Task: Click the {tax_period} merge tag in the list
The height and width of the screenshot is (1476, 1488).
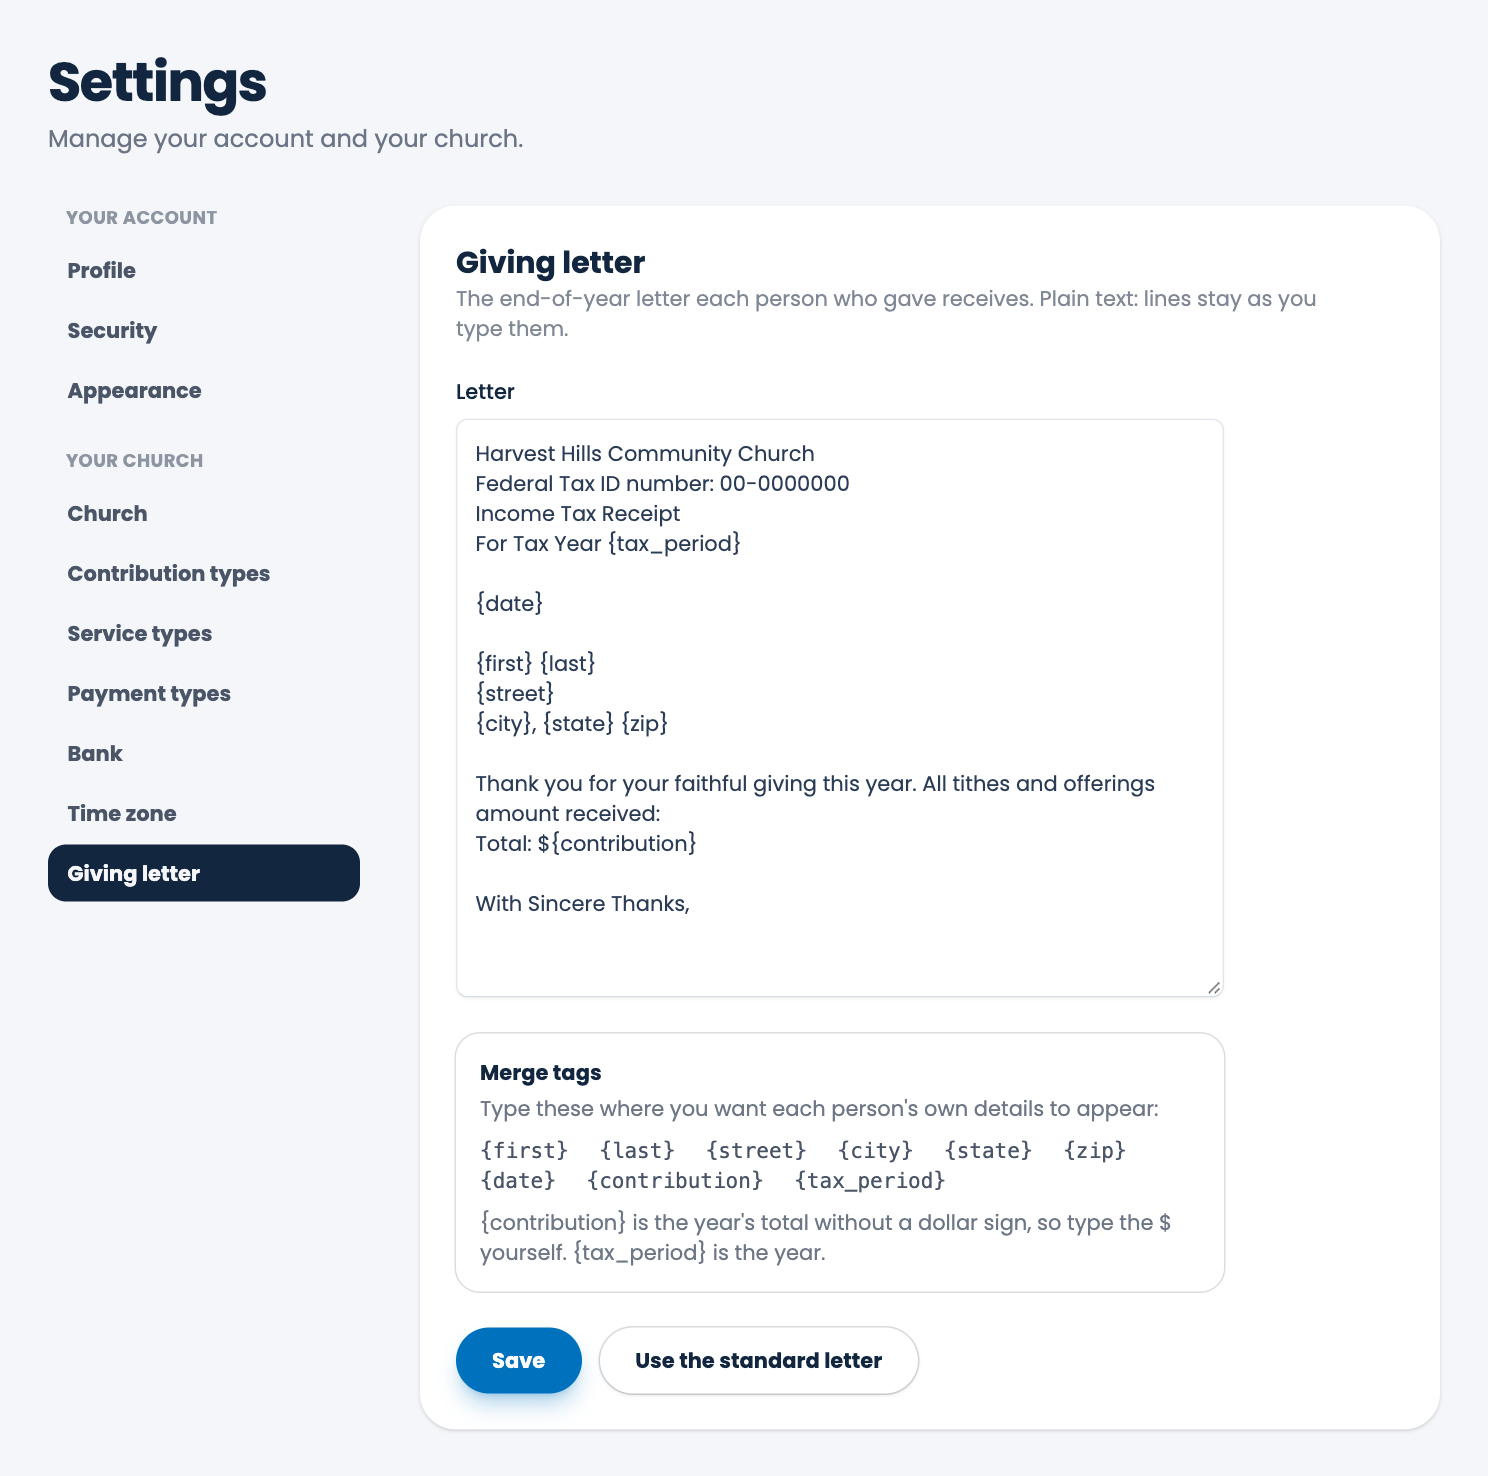Action: click(870, 1180)
